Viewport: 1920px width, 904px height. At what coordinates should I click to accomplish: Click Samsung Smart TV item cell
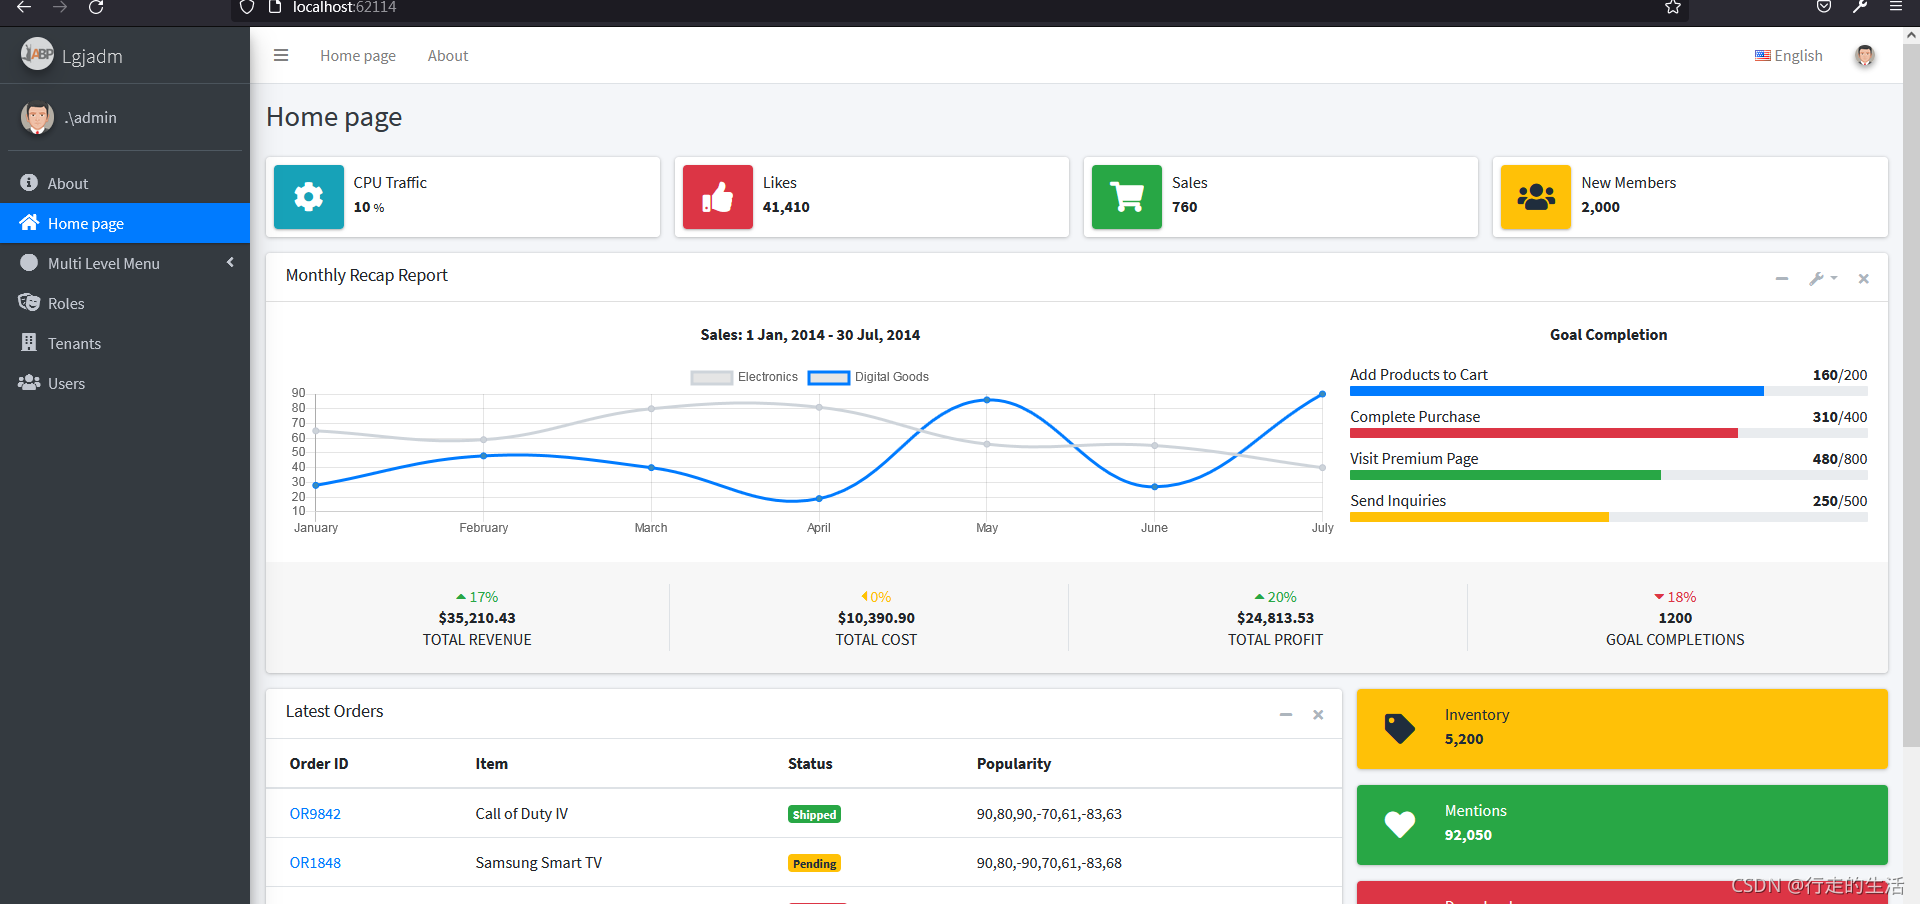(539, 863)
